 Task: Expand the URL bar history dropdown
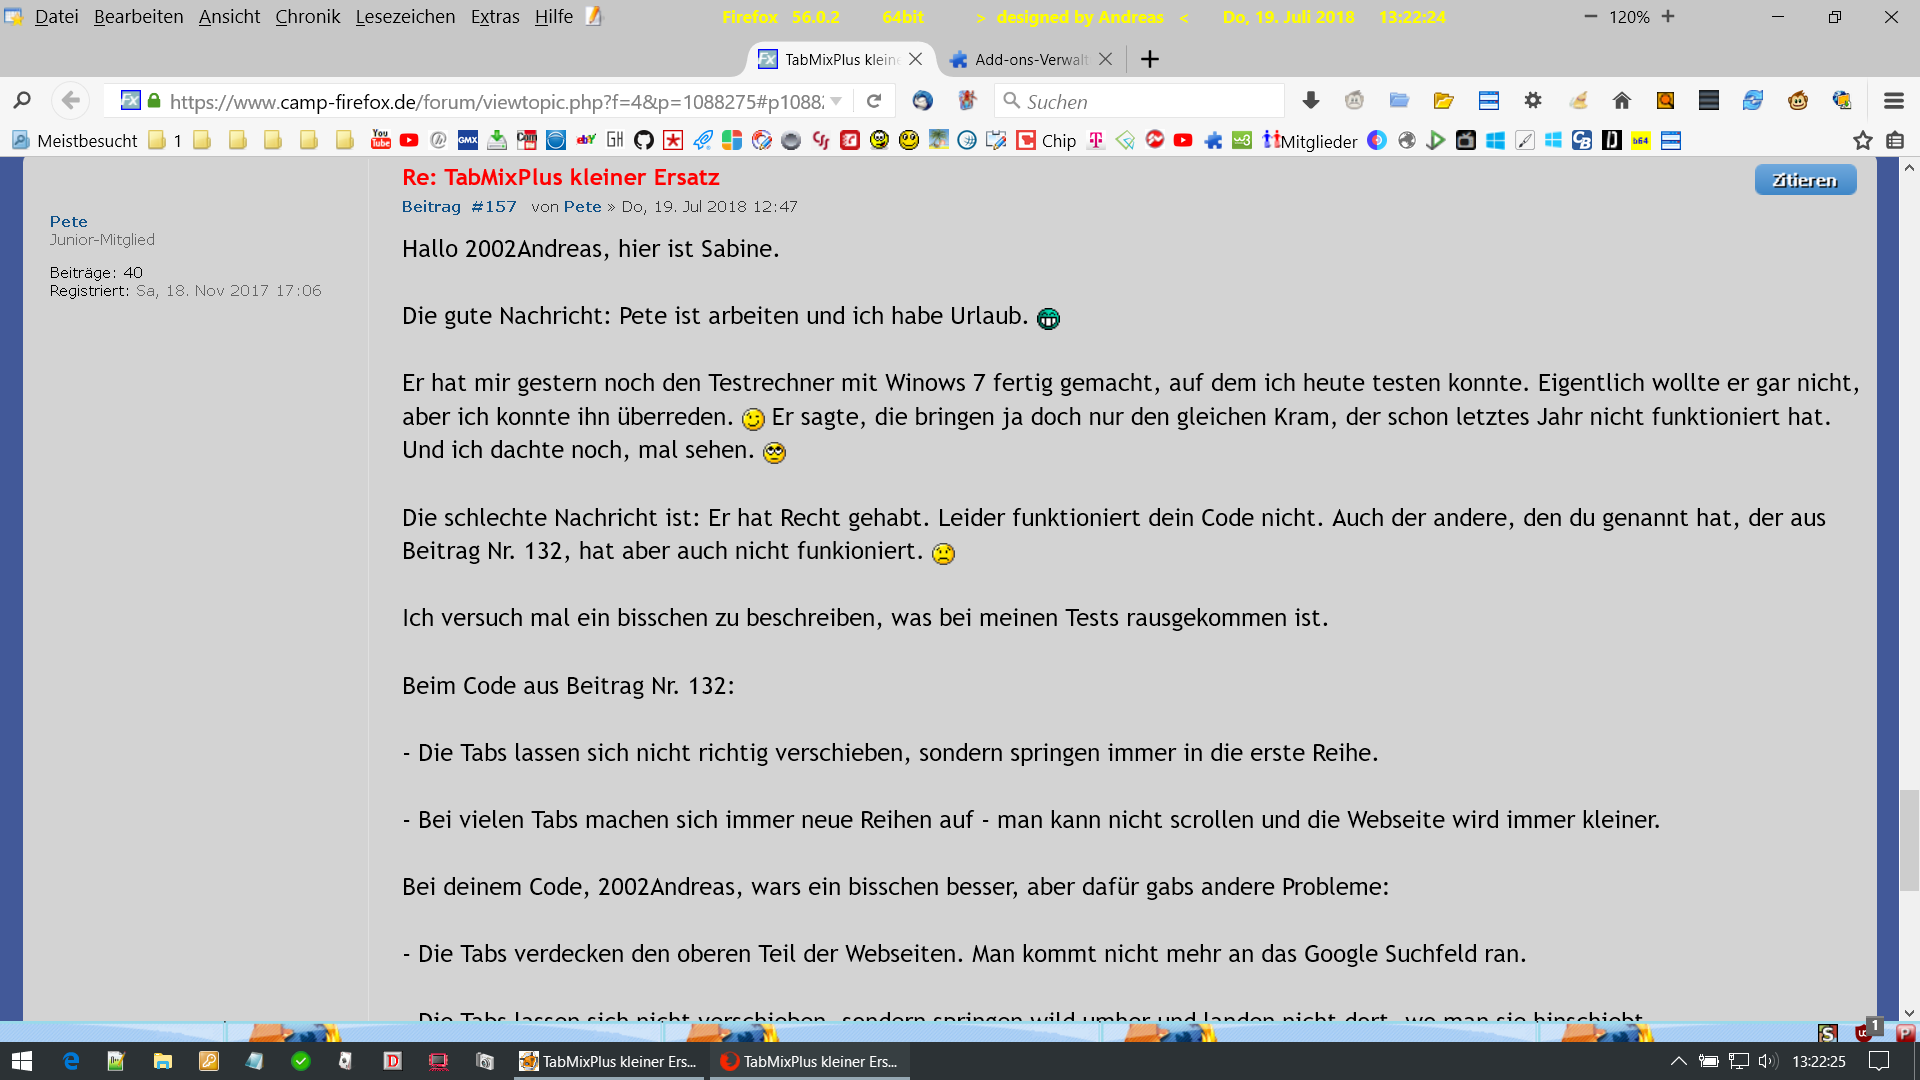pos(836,101)
